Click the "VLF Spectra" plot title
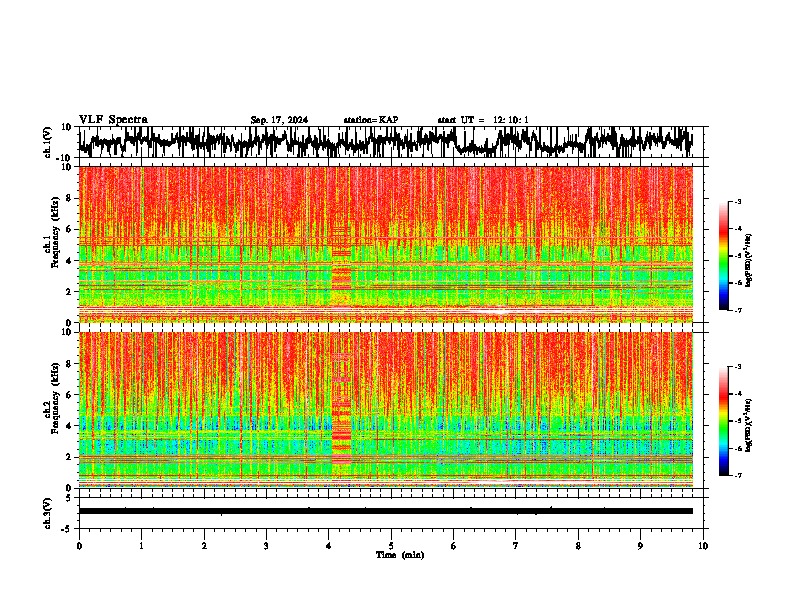The height and width of the screenshot is (612, 792). pyautogui.click(x=113, y=119)
